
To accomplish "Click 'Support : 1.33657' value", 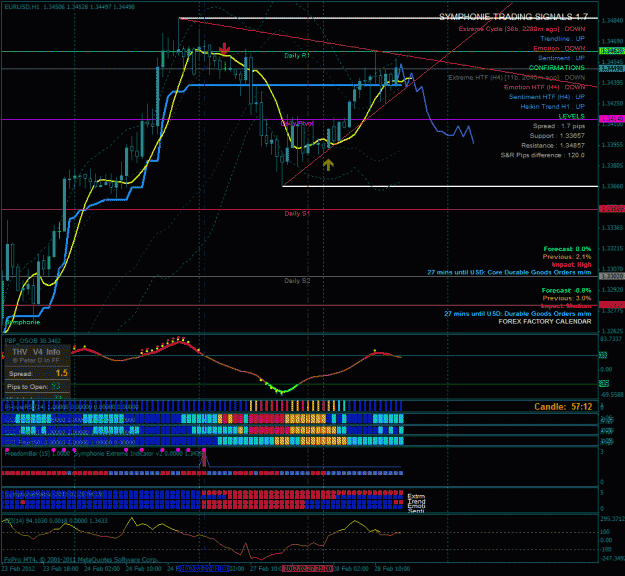I will pyautogui.click(x=557, y=136).
